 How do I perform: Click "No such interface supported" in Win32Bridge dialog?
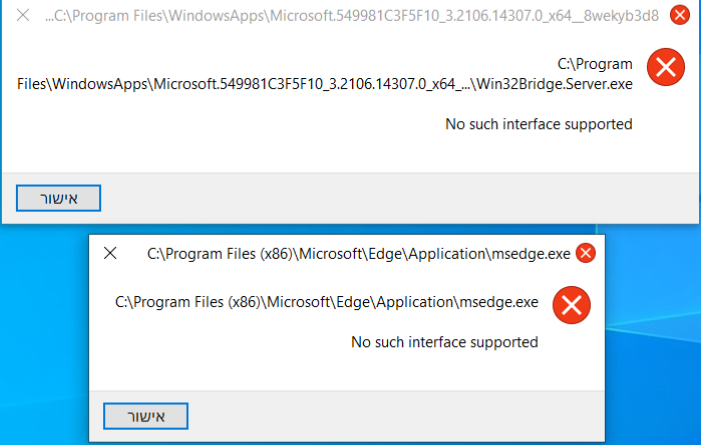539,124
